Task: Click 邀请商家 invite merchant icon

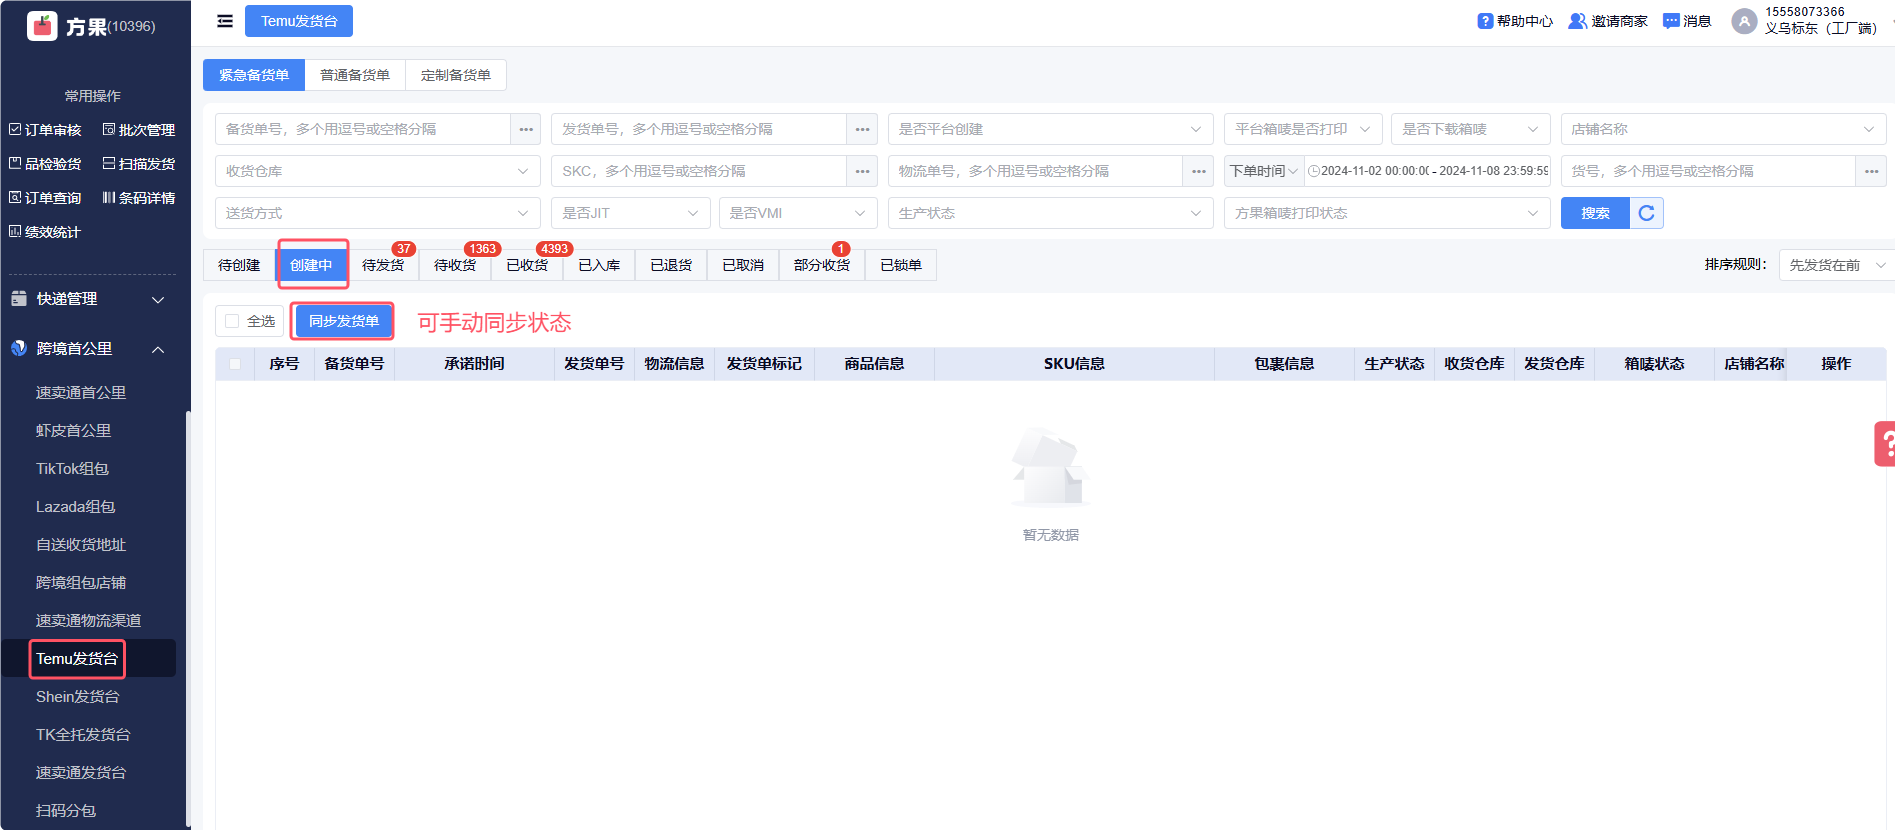Action: click(x=1577, y=21)
